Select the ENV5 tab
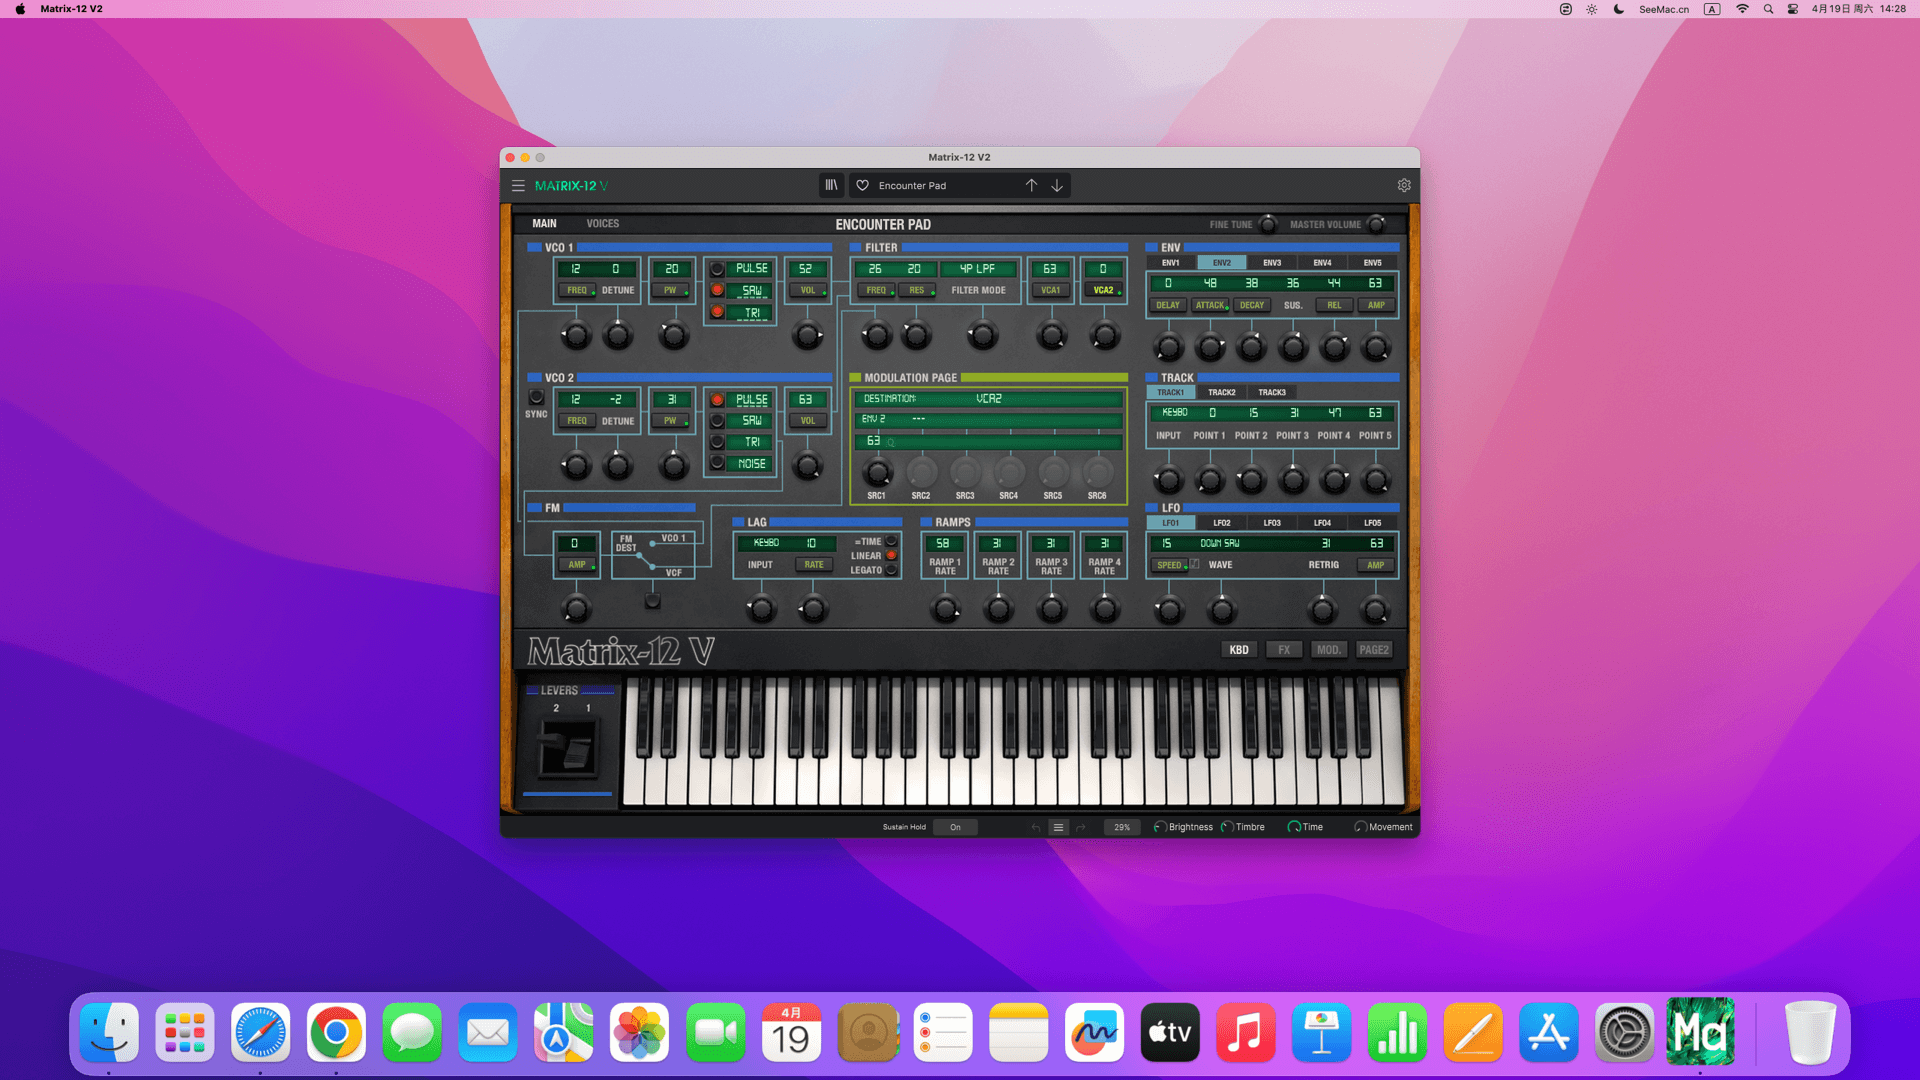1920x1080 pixels. pos(1373,263)
